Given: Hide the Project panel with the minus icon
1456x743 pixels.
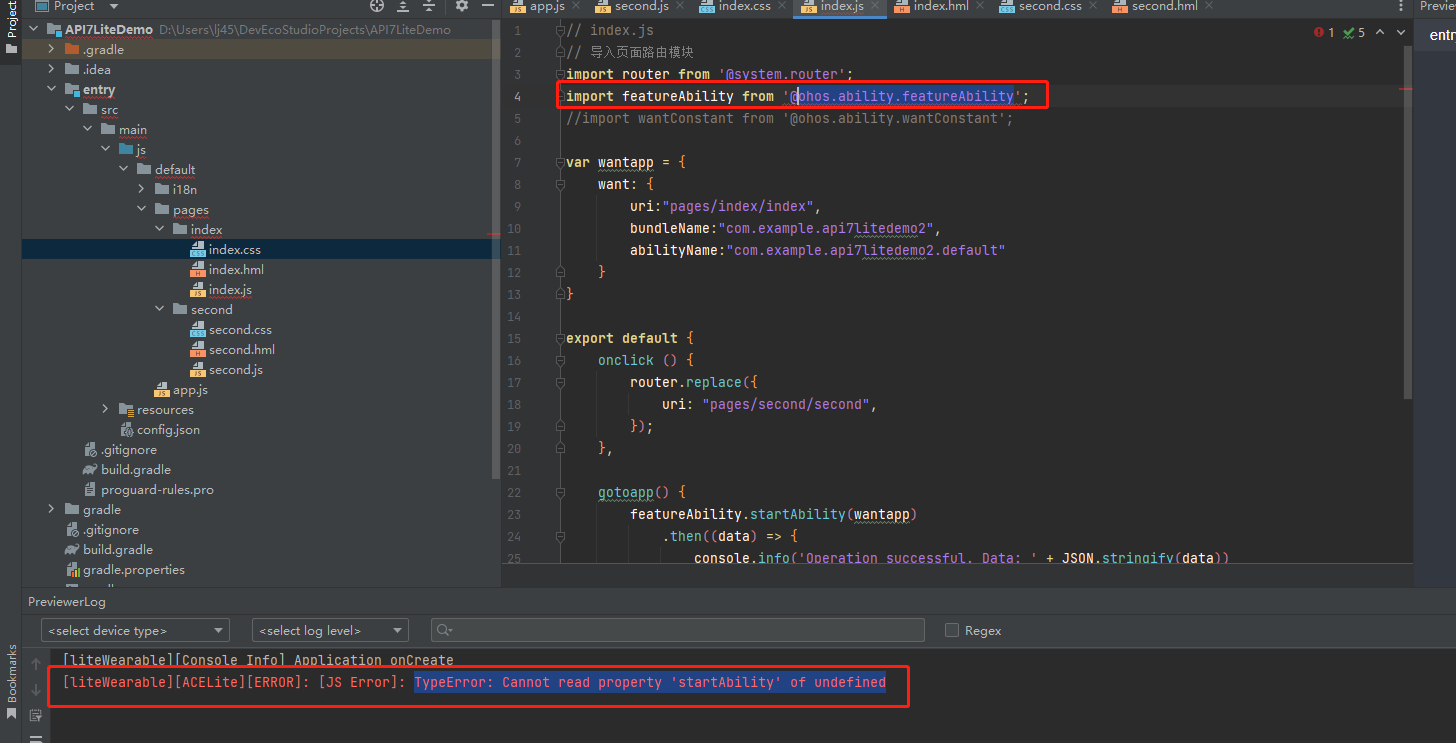Looking at the screenshot, I should tap(487, 6).
